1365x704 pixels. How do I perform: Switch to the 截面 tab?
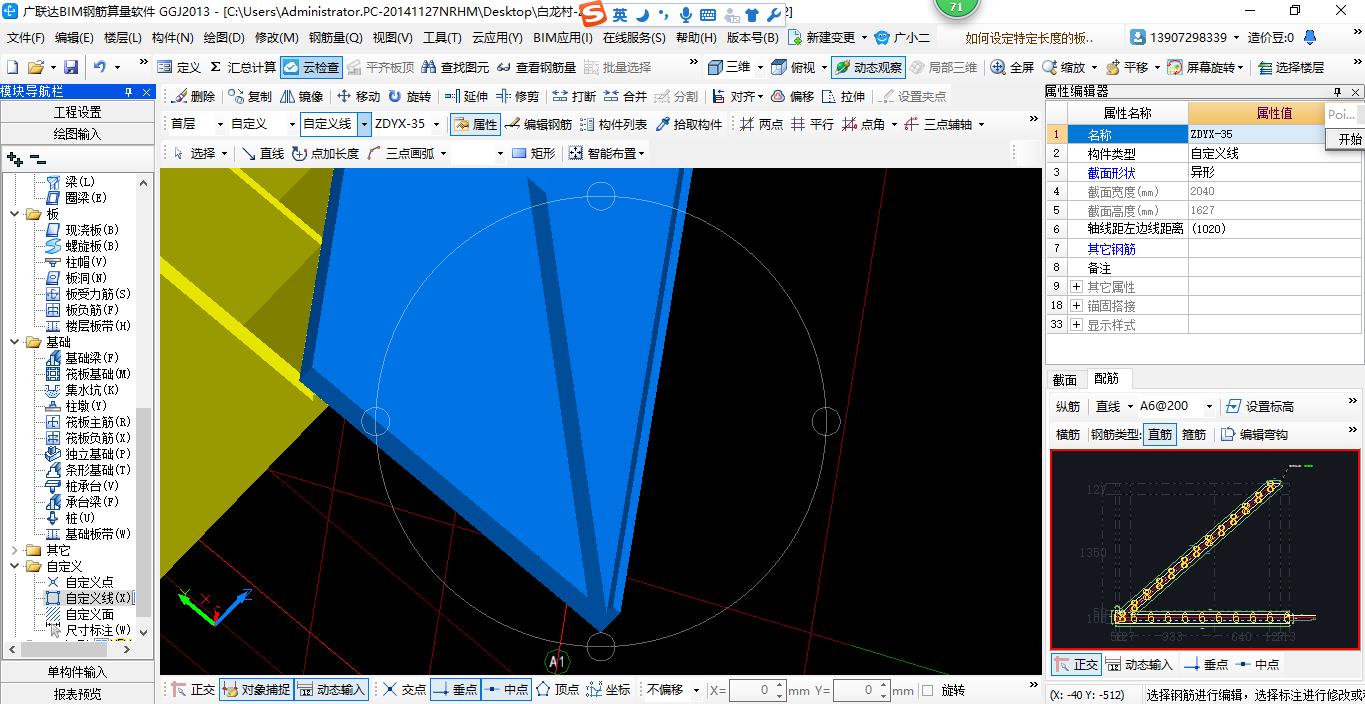[1065, 380]
